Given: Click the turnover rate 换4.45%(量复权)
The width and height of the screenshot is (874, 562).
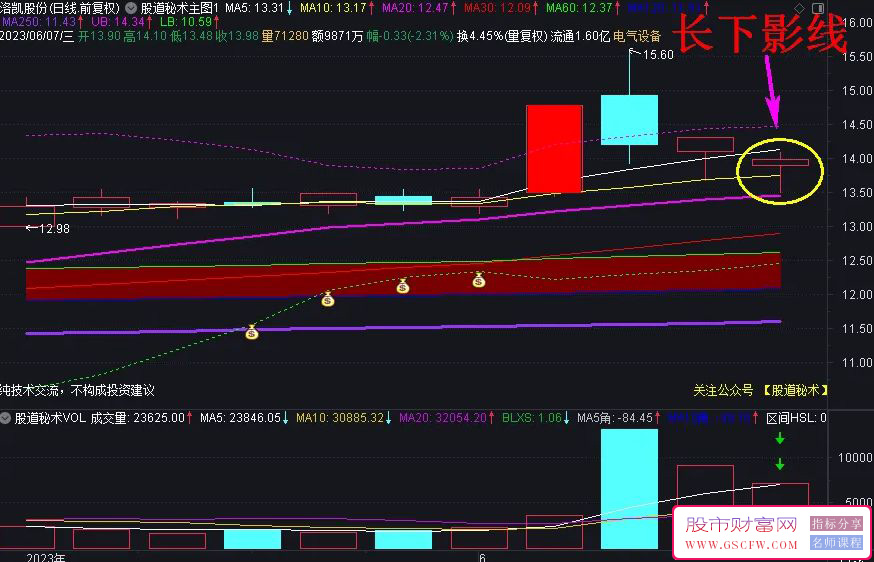Looking at the screenshot, I should click(502, 37).
